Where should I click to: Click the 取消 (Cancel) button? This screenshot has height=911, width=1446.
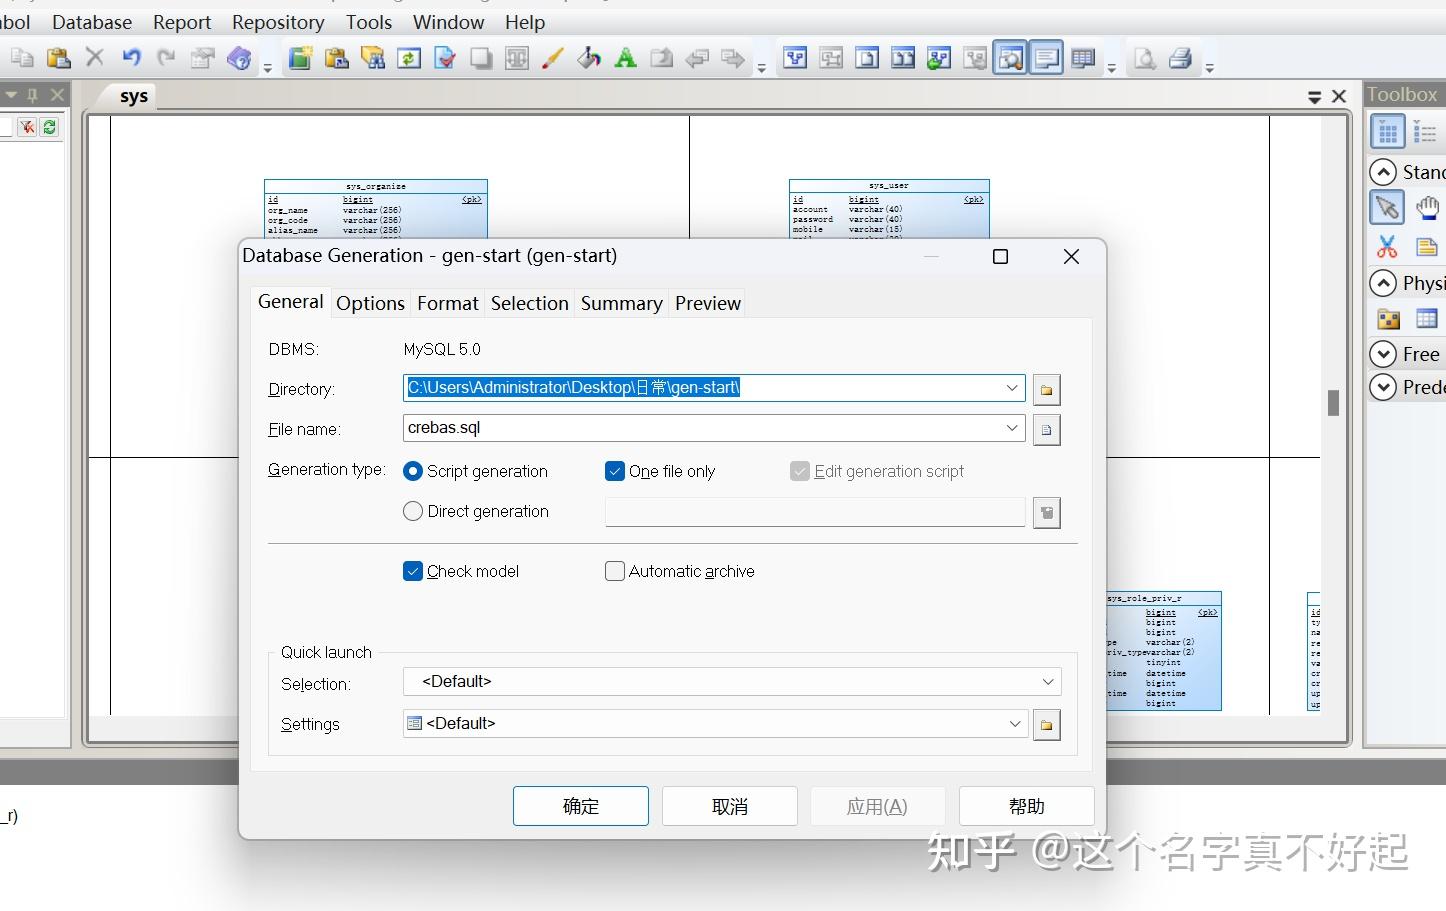point(730,806)
